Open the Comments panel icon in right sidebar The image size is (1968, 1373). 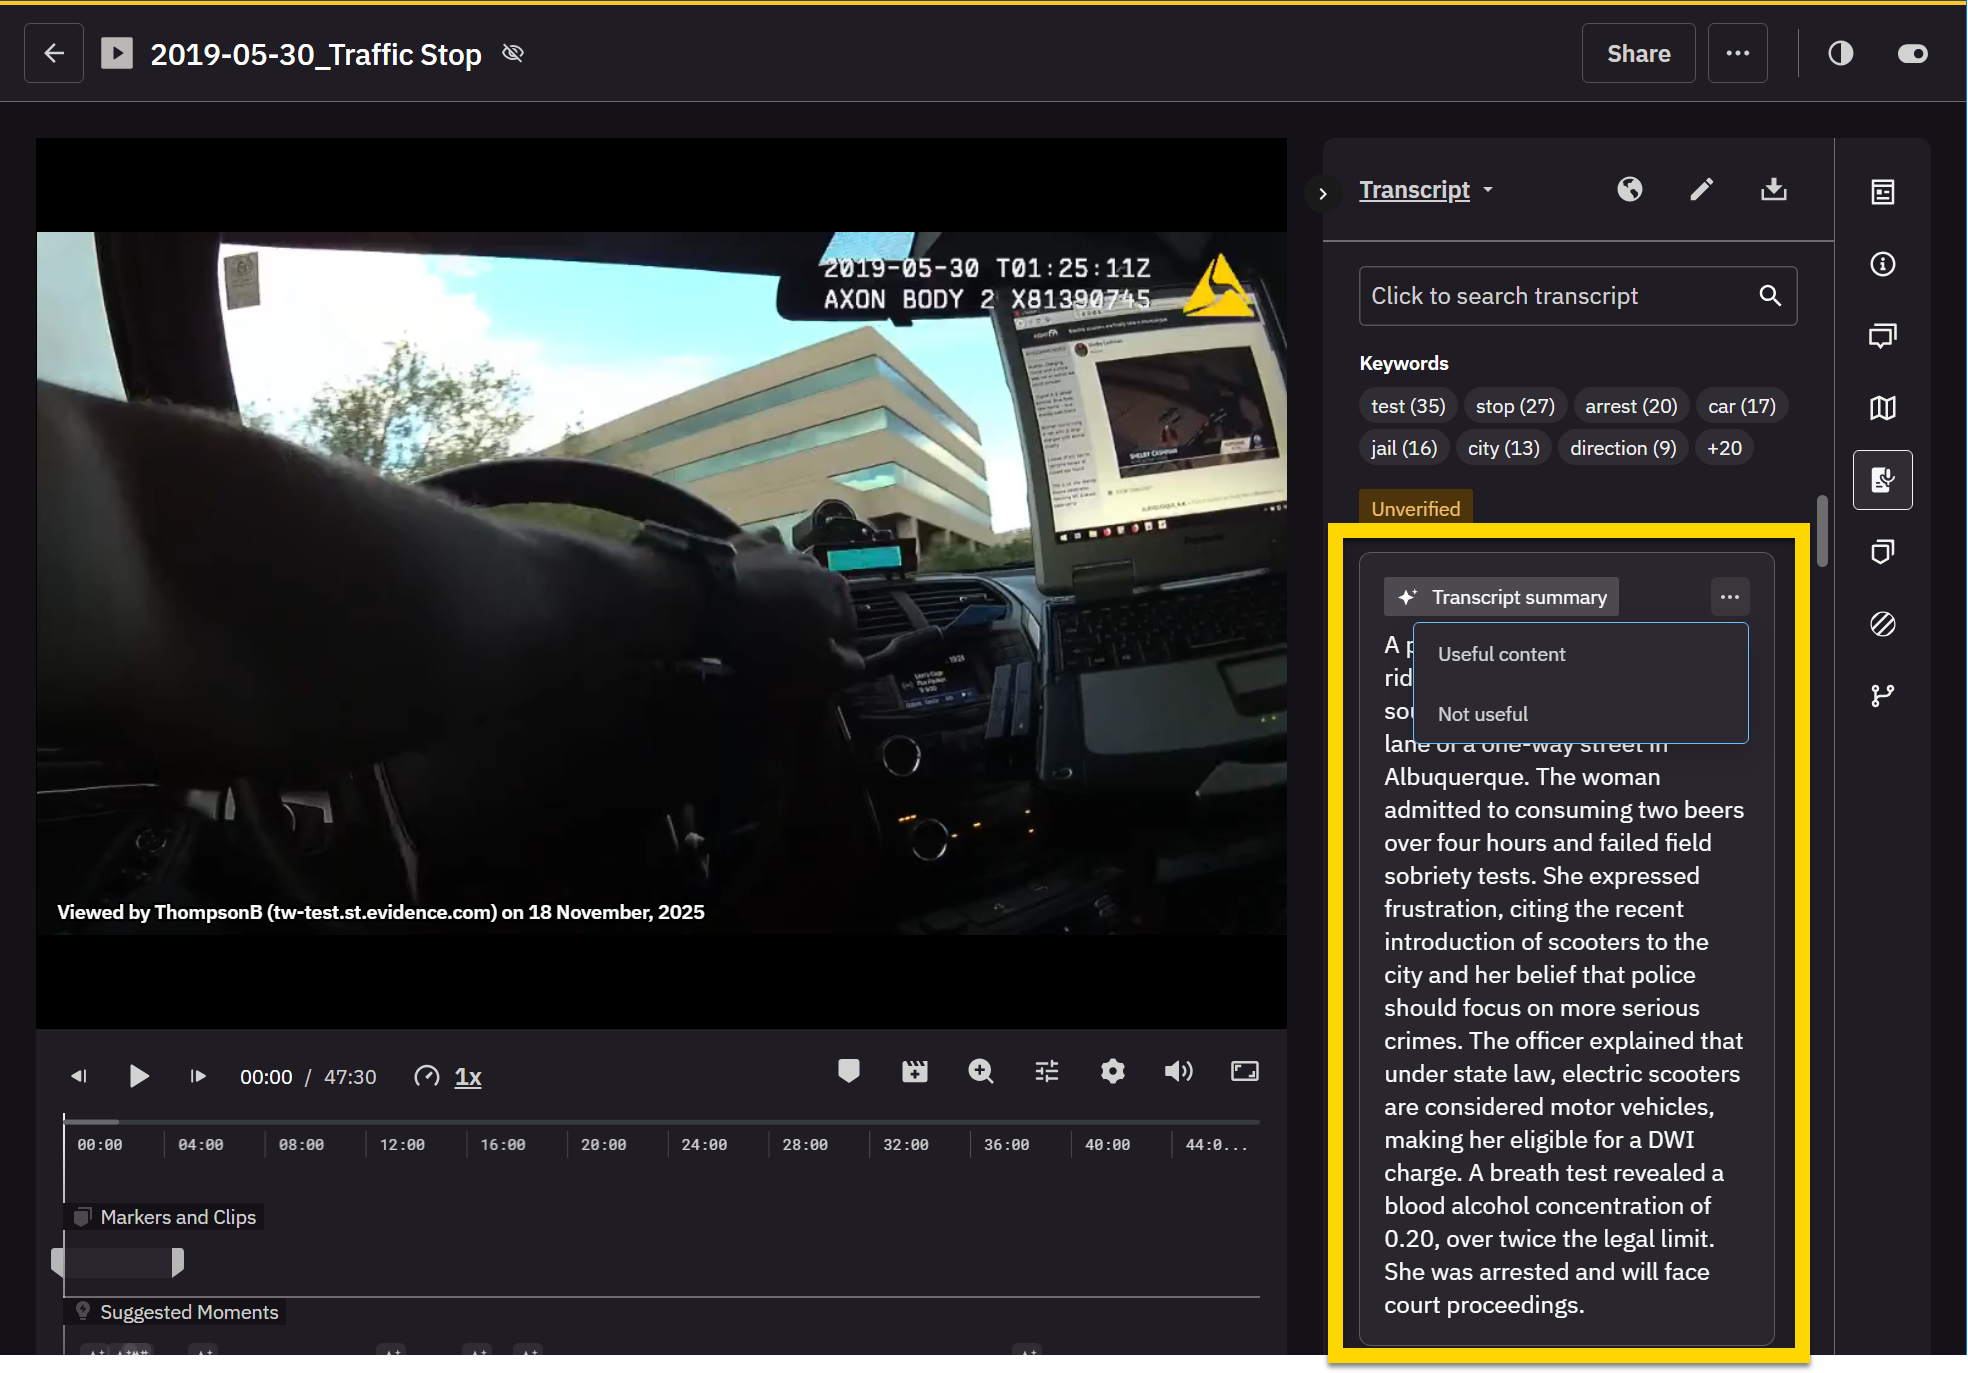pyautogui.click(x=1883, y=335)
